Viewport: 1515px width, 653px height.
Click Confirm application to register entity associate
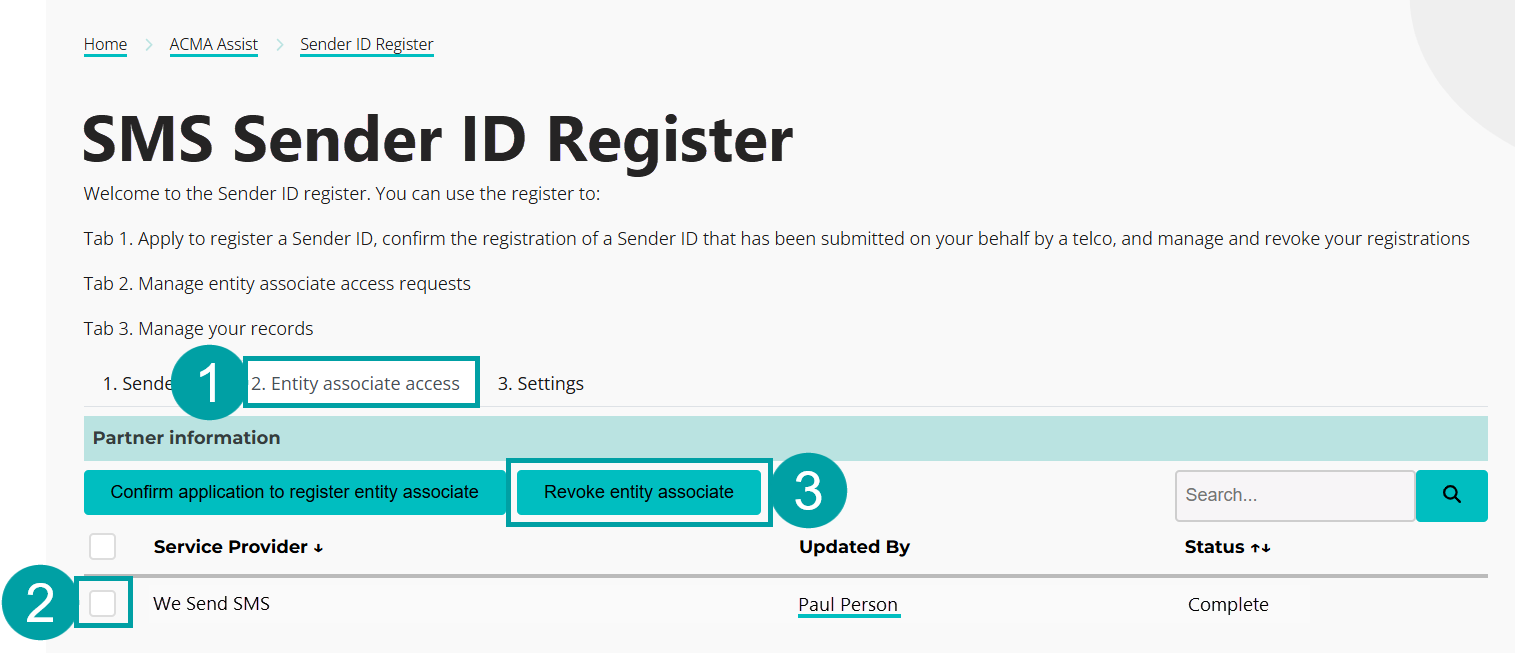pos(294,492)
